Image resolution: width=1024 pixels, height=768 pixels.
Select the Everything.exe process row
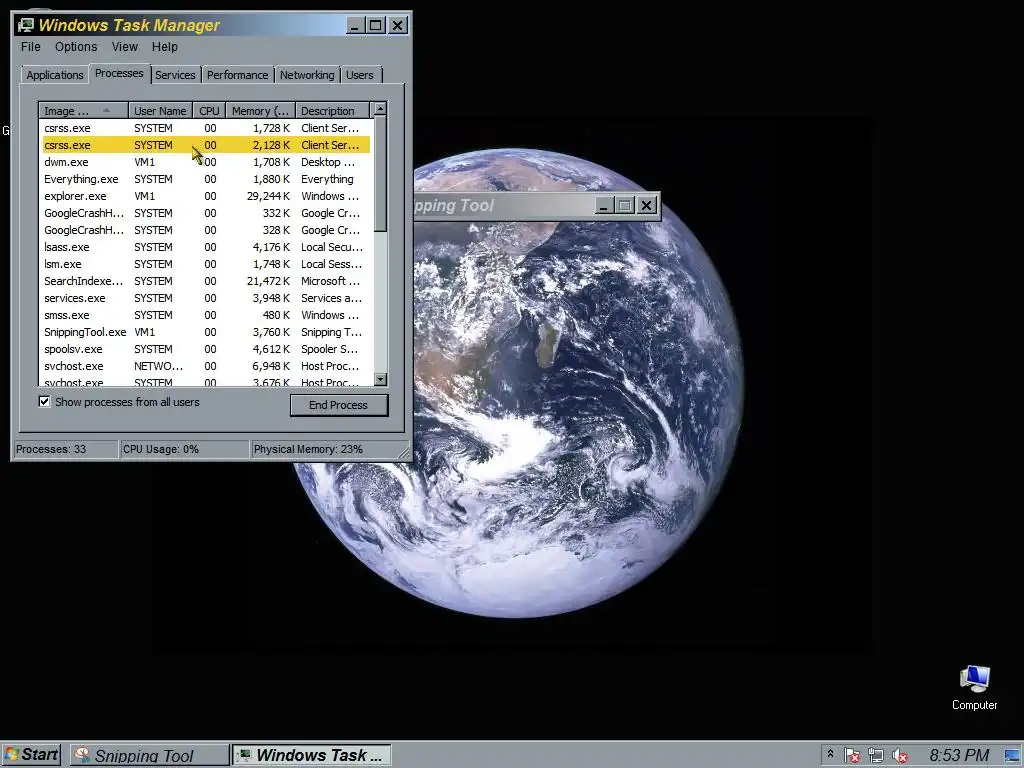click(x=206, y=179)
